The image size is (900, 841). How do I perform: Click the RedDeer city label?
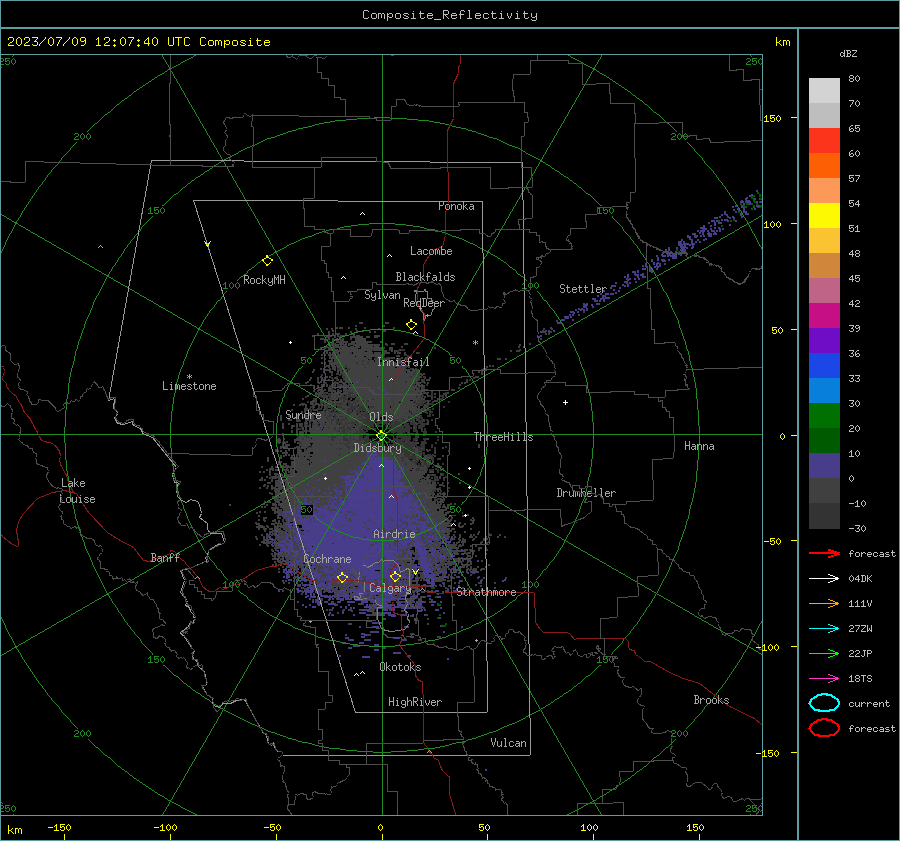[424, 303]
